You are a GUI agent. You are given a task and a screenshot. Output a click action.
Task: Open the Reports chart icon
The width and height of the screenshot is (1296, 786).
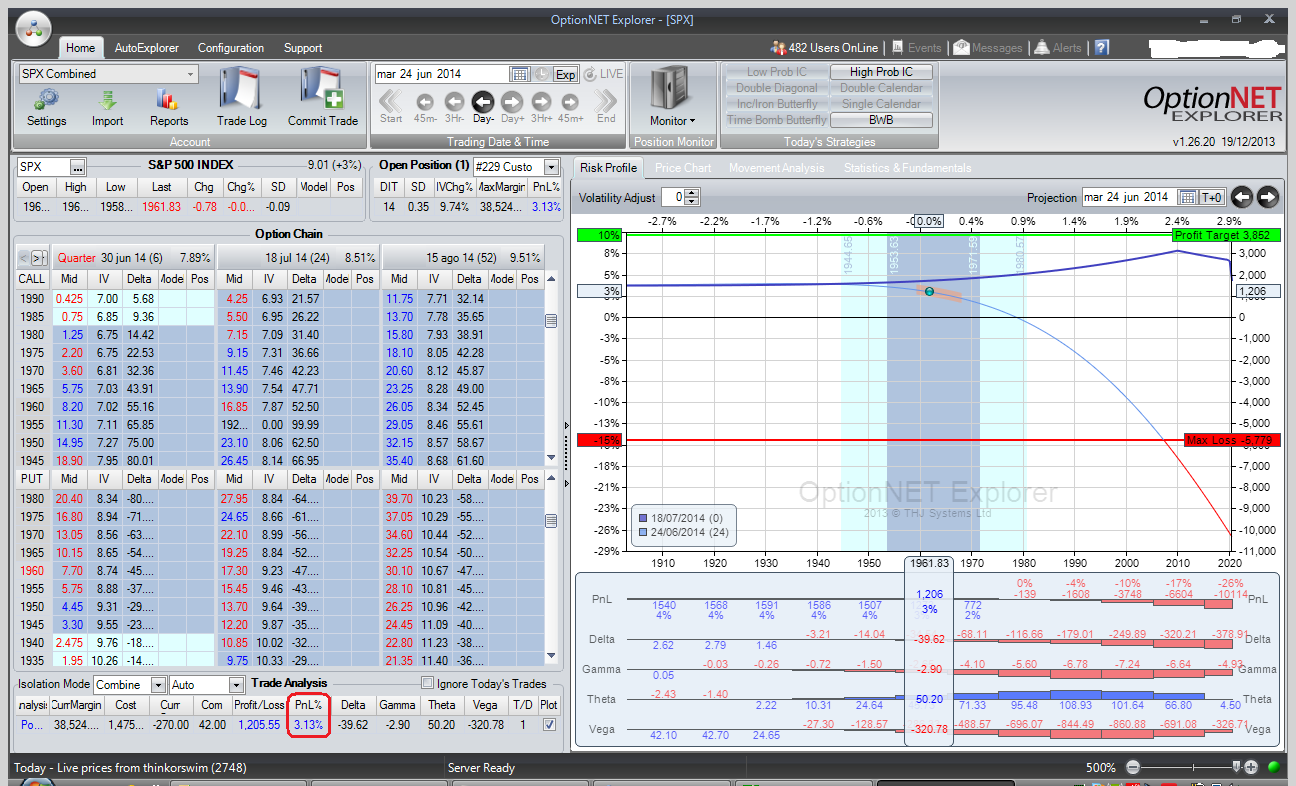(168, 100)
